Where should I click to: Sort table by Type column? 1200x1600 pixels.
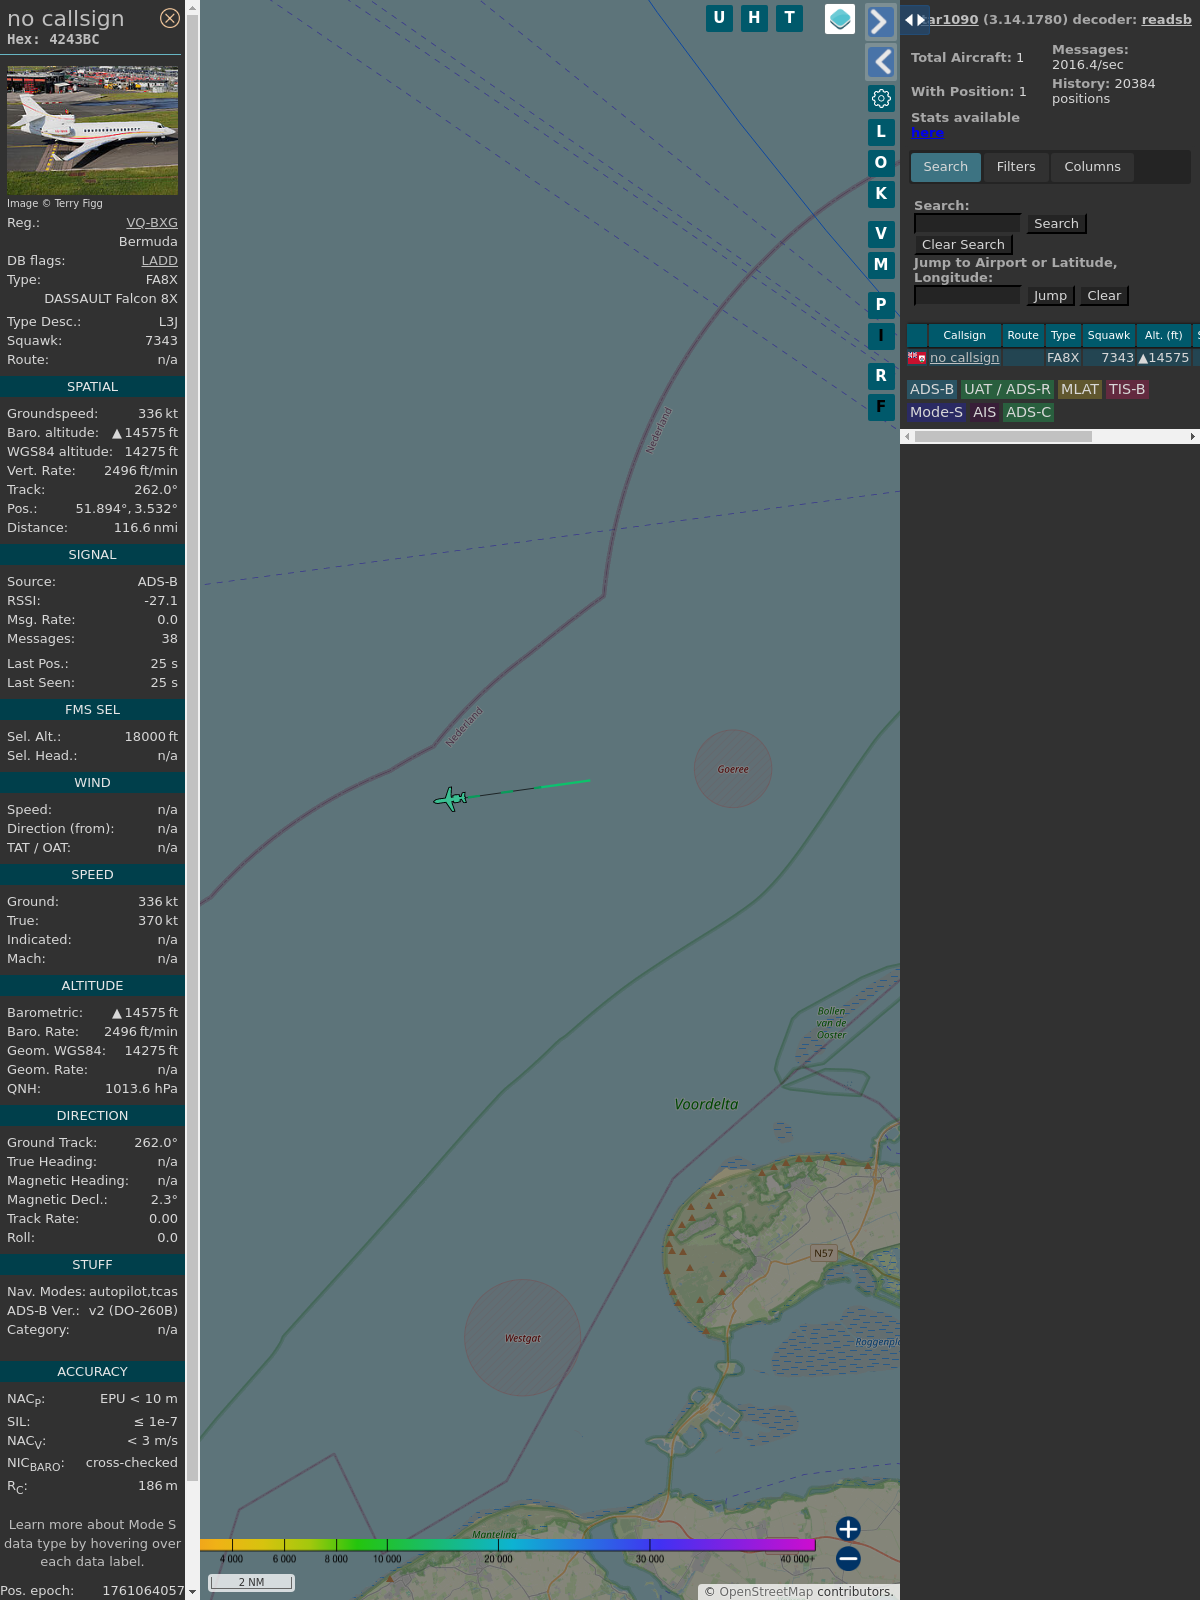pyautogui.click(x=1063, y=336)
